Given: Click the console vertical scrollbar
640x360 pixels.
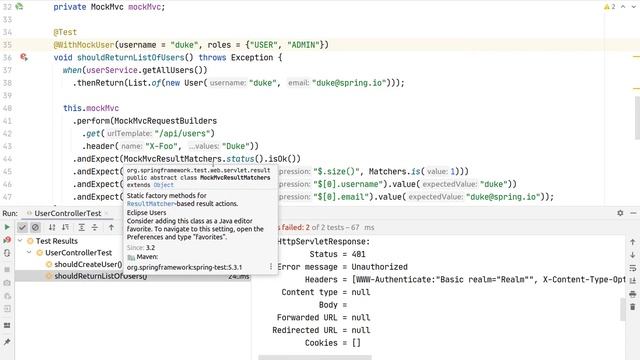Looking at the screenshot, I should 623,309.
